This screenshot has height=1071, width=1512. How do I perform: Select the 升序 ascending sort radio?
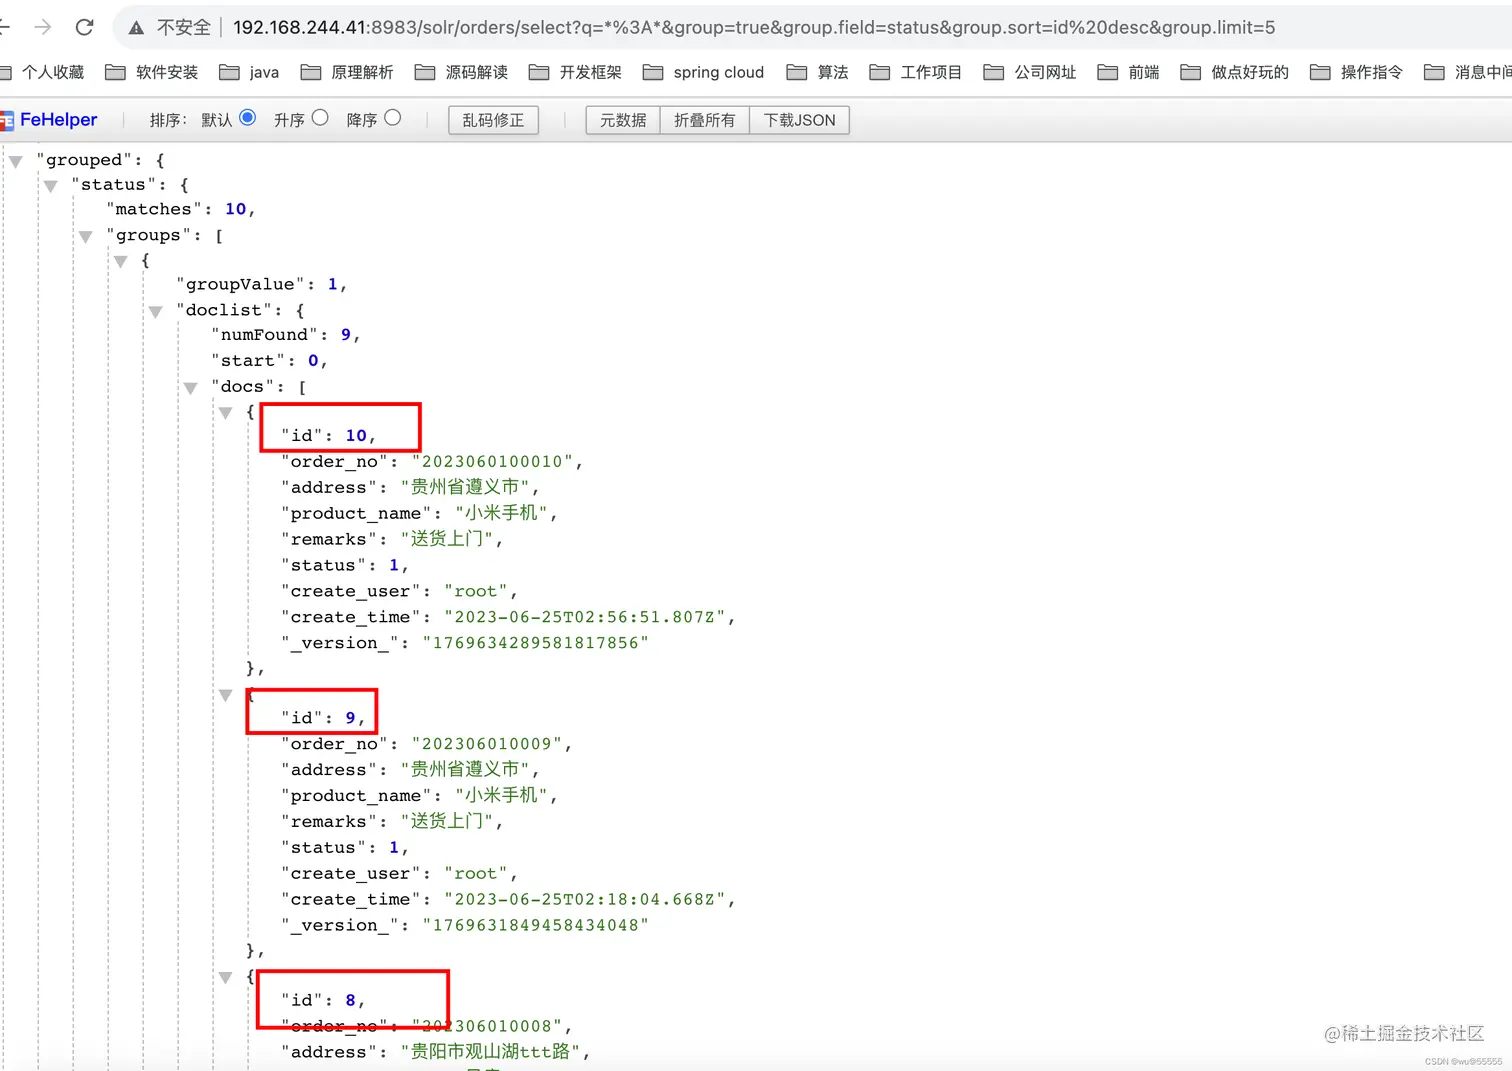point(320,118)
